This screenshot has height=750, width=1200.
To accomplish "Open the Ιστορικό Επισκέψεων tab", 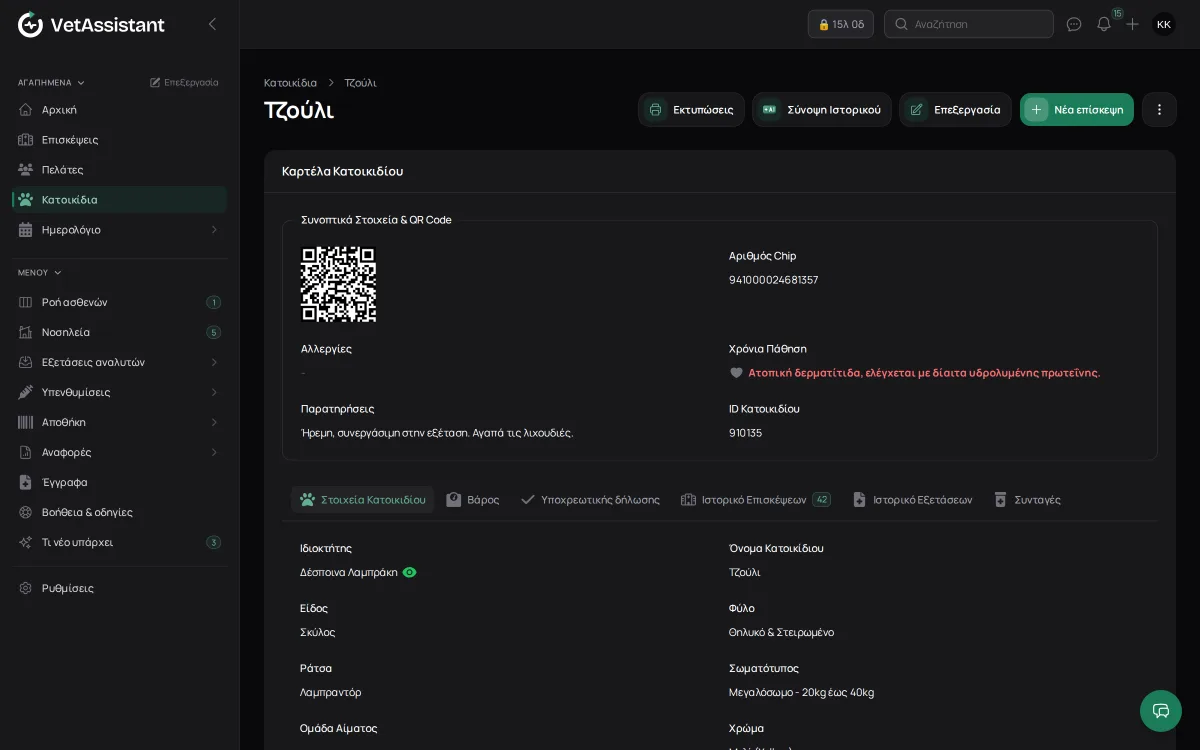I will coord(755,499).
